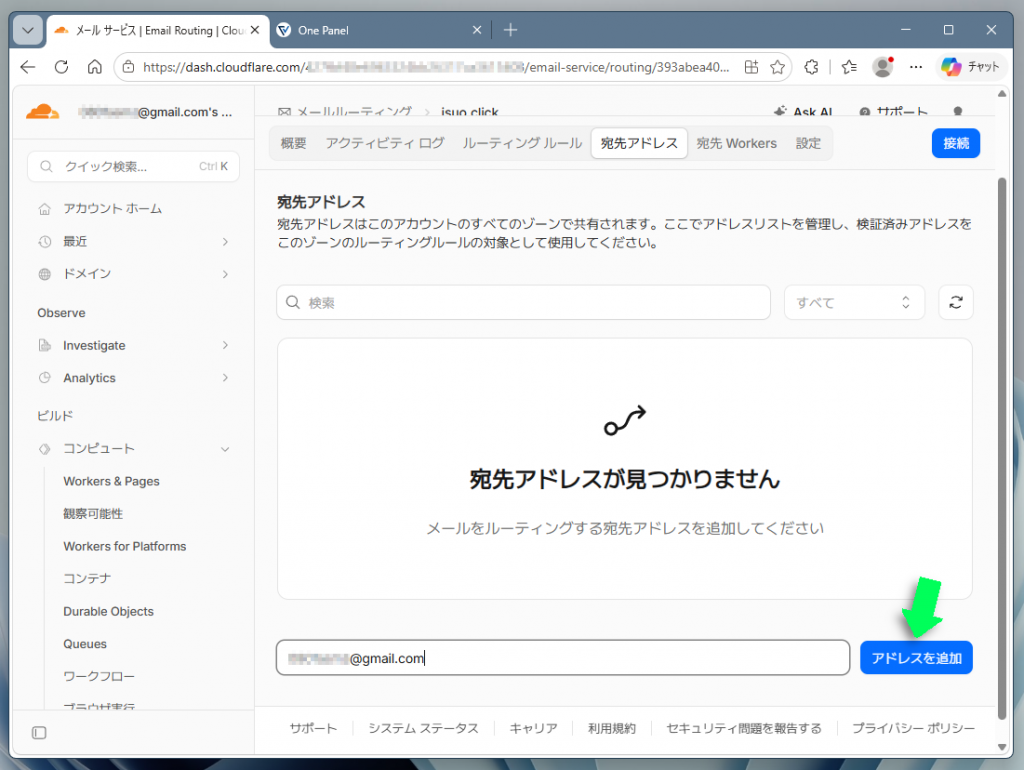This screenshot has height=770, width=1024.
Task: Open the サポート footer link
Action: point(313,728)
